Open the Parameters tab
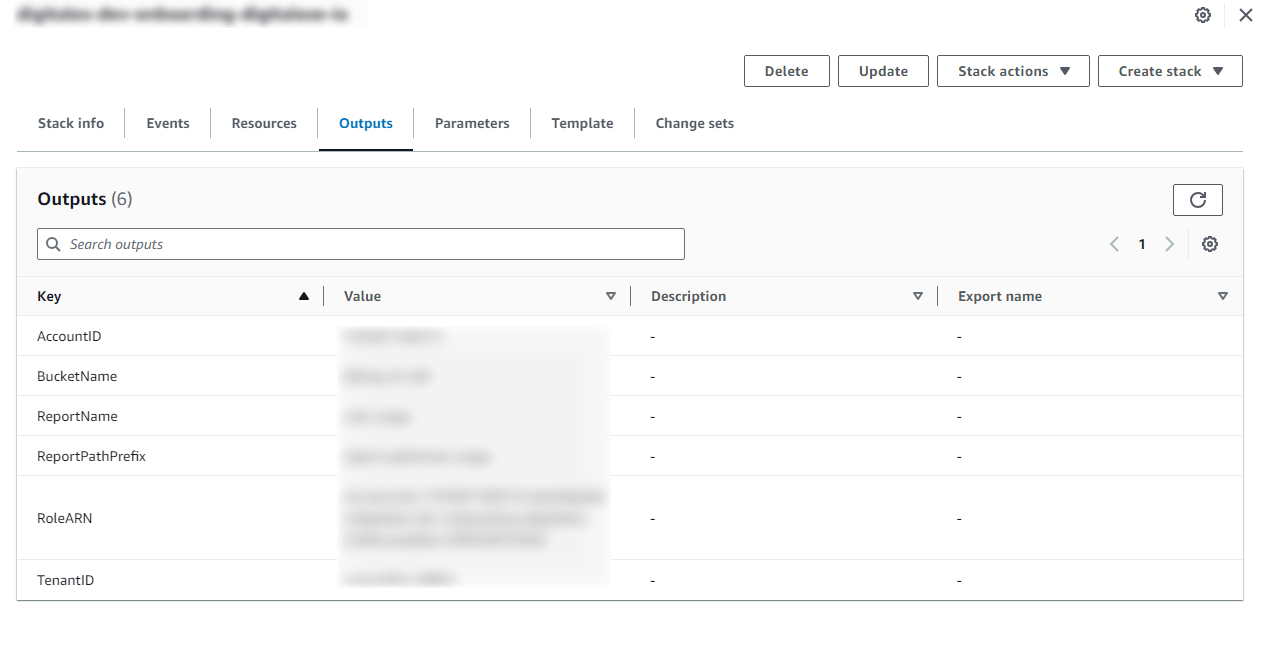Image resolution: width=1267 pixels, height=661 pixels. (472, 123)
